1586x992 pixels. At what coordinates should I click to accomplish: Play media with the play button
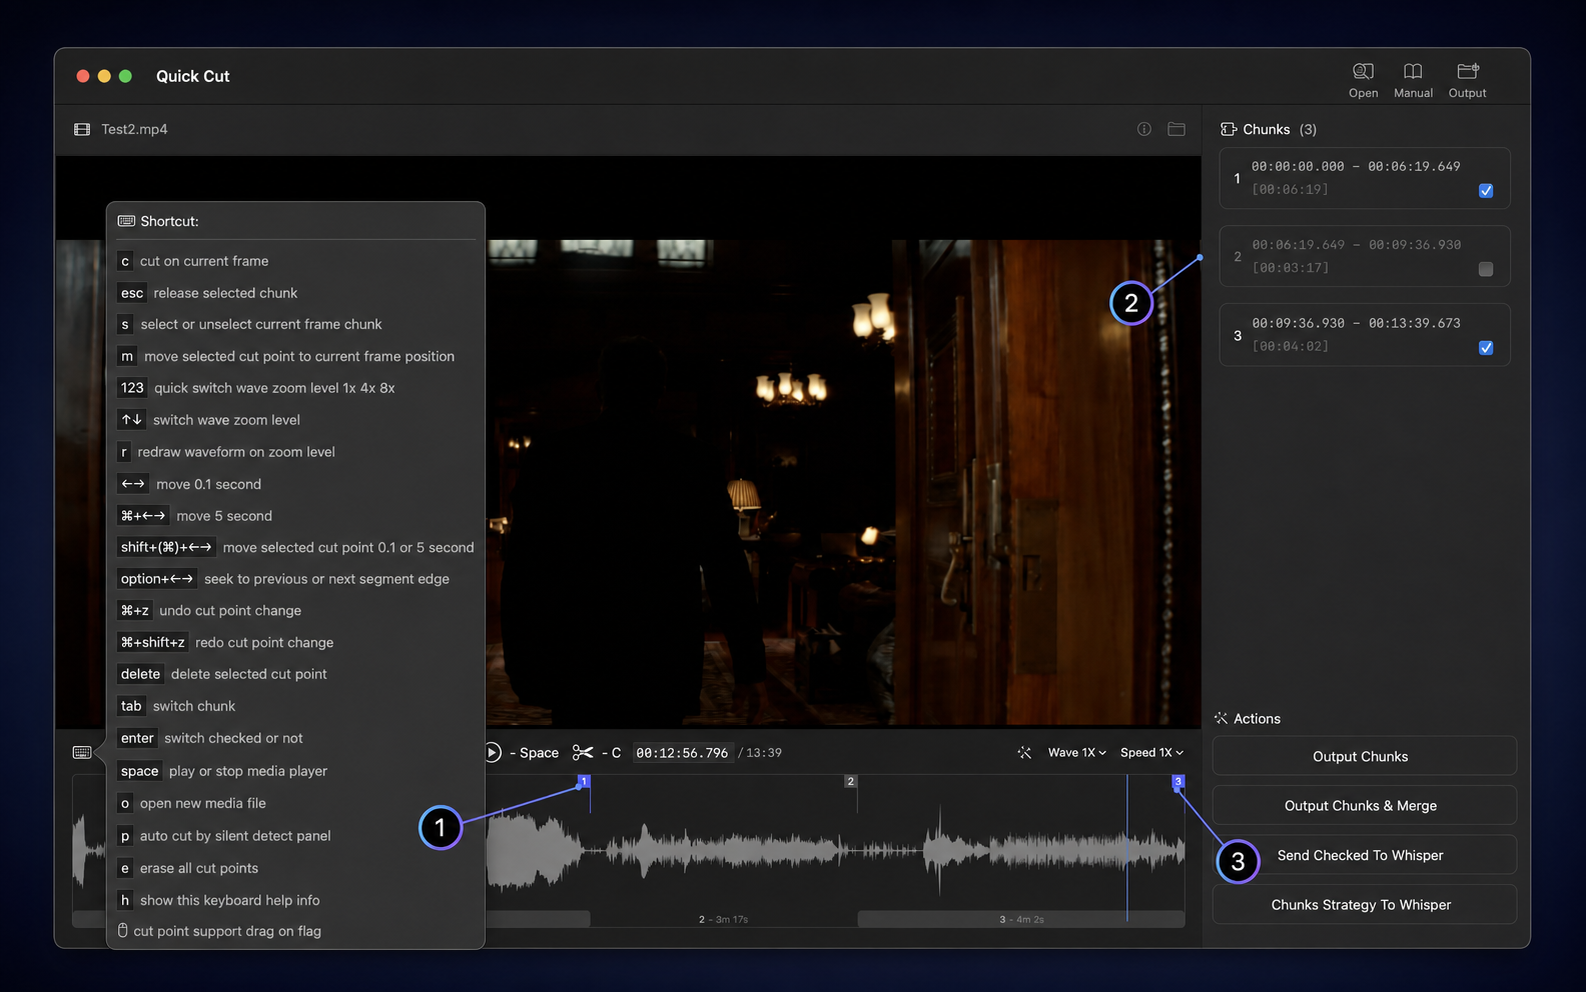tap(492, 752)
